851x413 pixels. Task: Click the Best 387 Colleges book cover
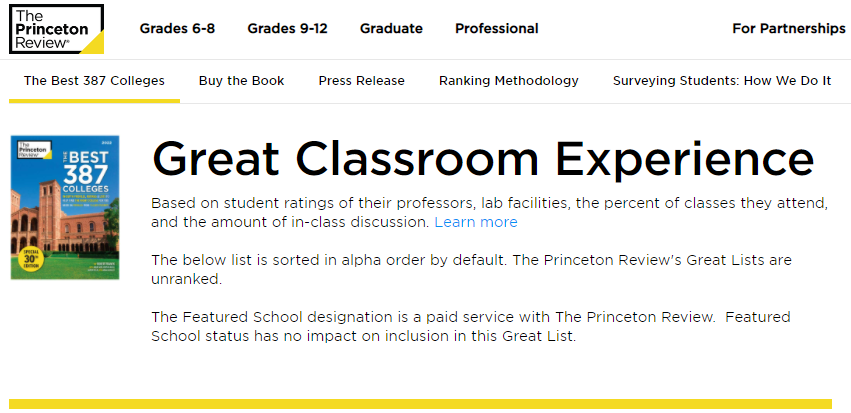coord(64,207)
